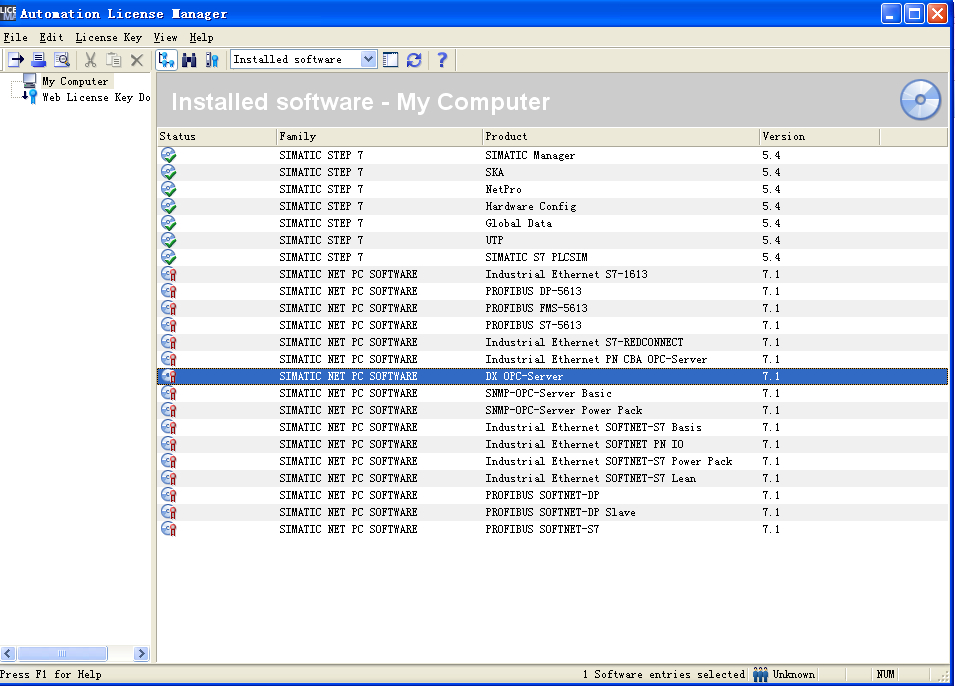955x686 pixels.
Task: Click the column settings icon beside dropdown
Action: pos(391,60)
